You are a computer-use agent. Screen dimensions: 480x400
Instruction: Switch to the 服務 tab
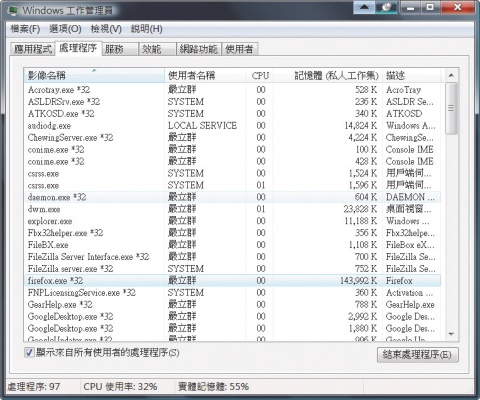120,49
